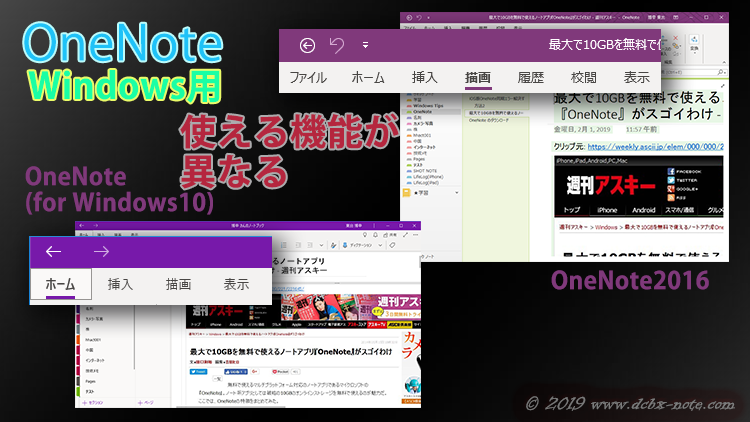Select the 技術メモ section in Windows 10 OneNote
Screen dimensions: 750x422
(91, 371)
